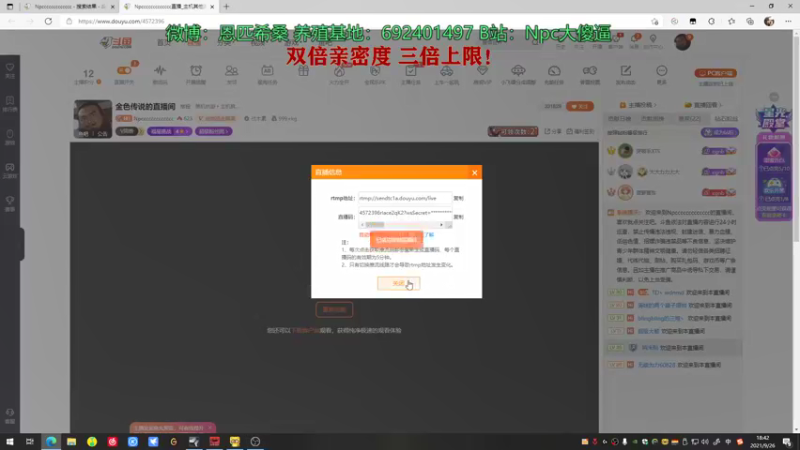Switch to the second ranking tab
The width and height of the screenshot is (800, 450).
(x=653, y=118)
